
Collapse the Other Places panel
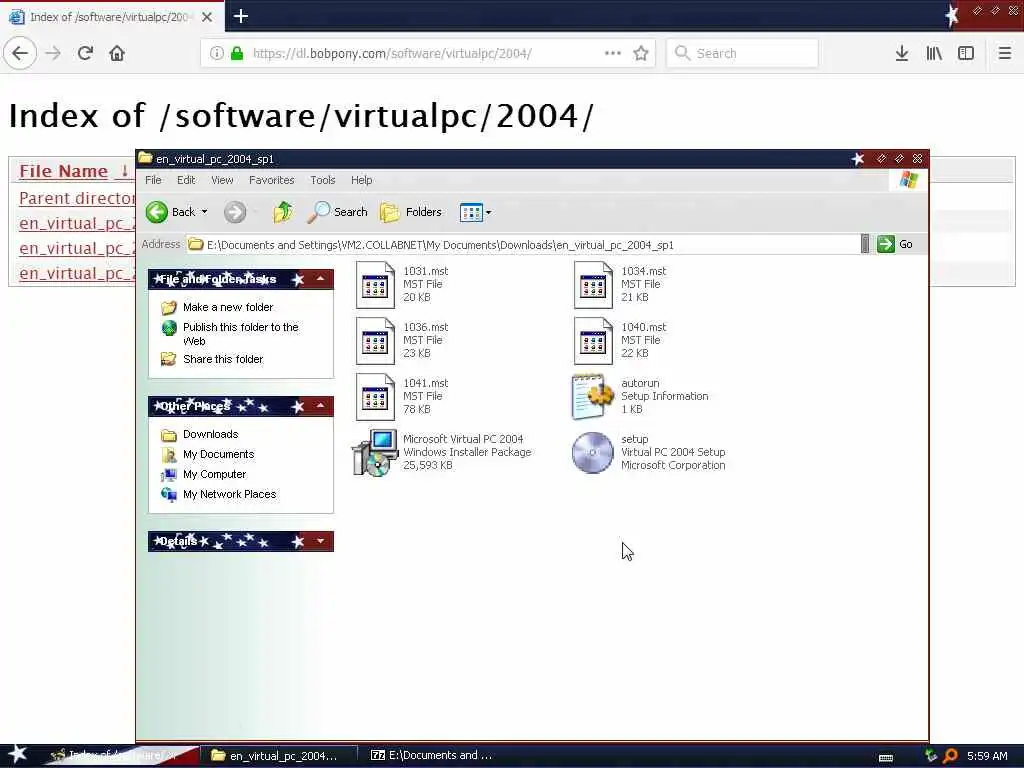pos(320,406)
